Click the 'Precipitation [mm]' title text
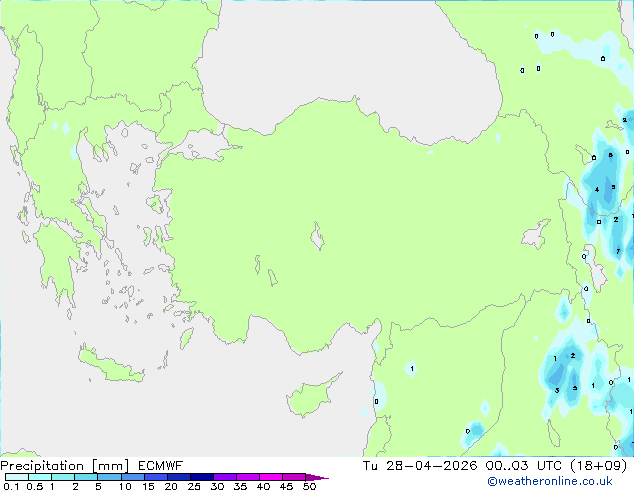634x490 pixels. click(x=64, y=466)
